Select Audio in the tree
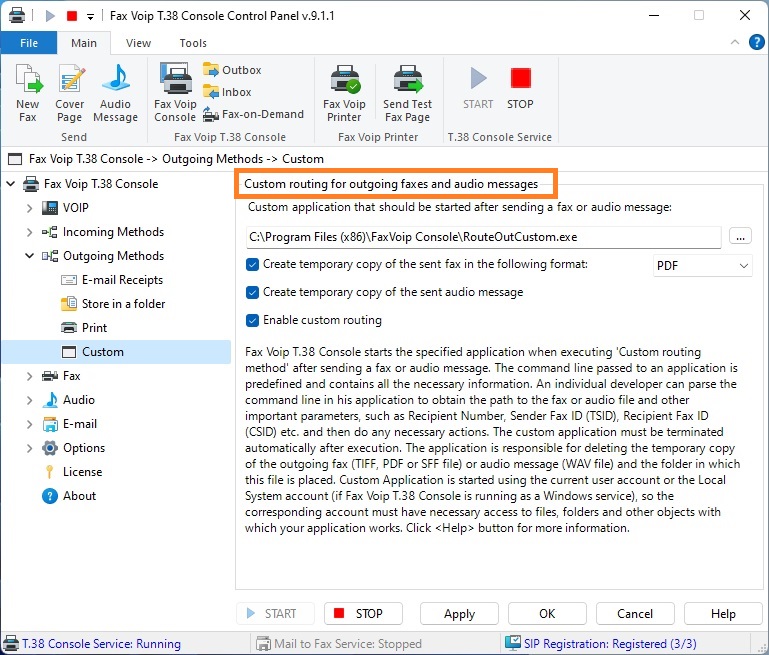 pyautogui.click(x=68, y=400)
